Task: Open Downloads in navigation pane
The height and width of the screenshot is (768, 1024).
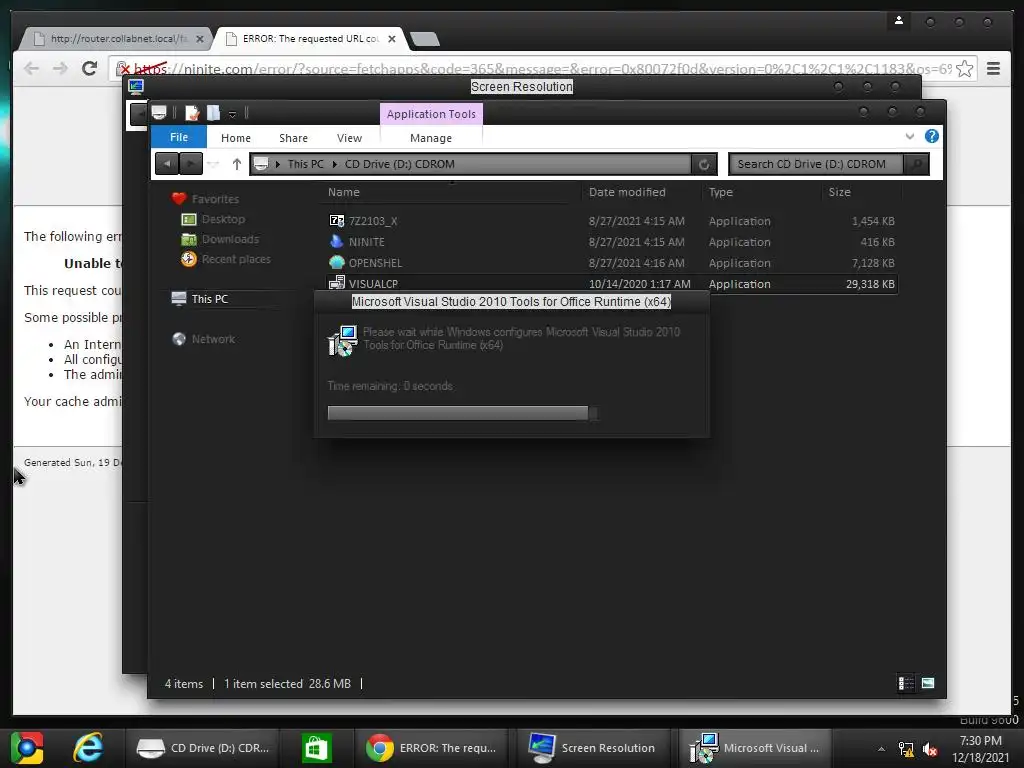Action: click(230, 239)
